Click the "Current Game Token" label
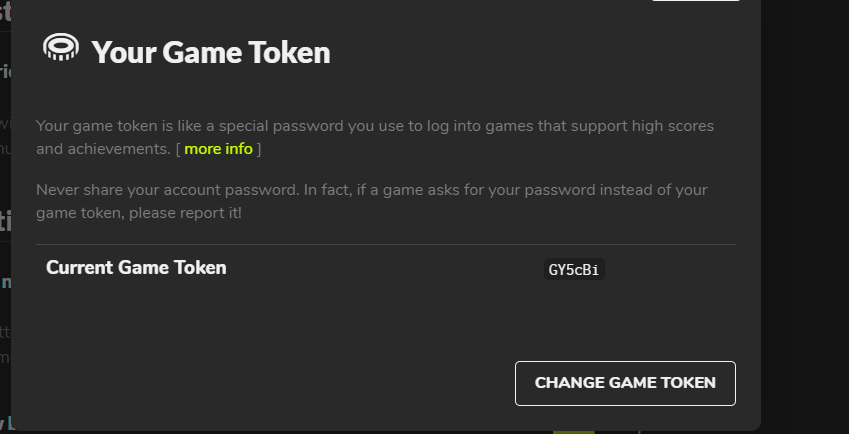 pos(136,268)
